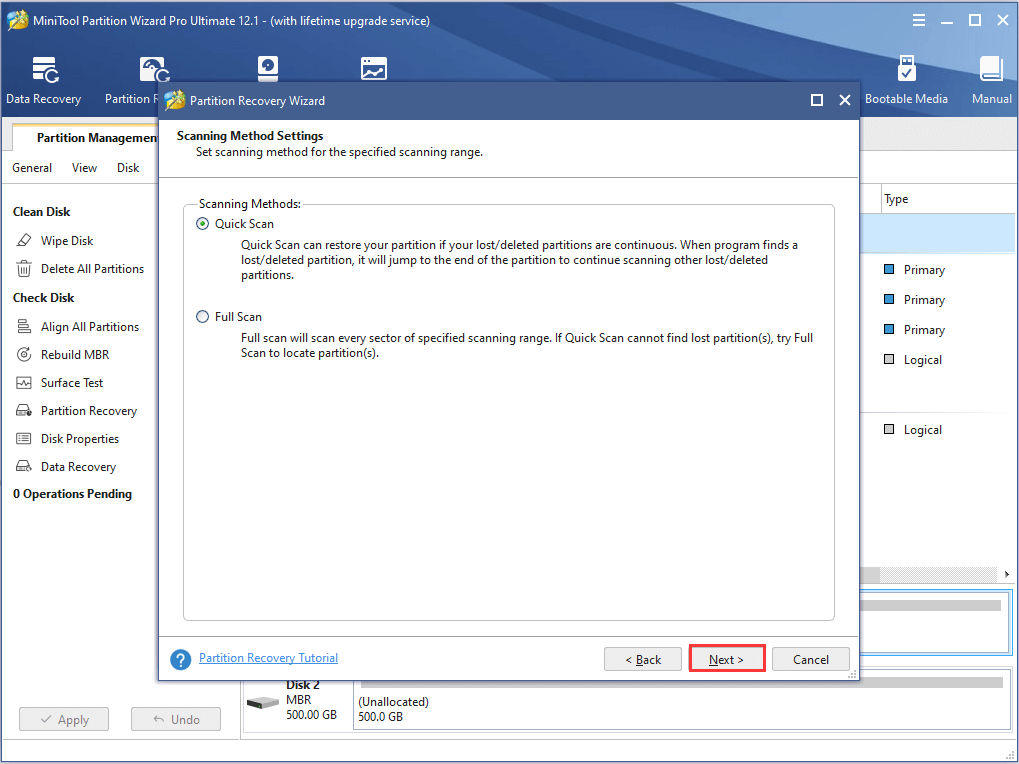Image resolution: width=1019 pixels, height=764 pixels.
Task: Click the Check Disk section header
Action: pos(44,298)
